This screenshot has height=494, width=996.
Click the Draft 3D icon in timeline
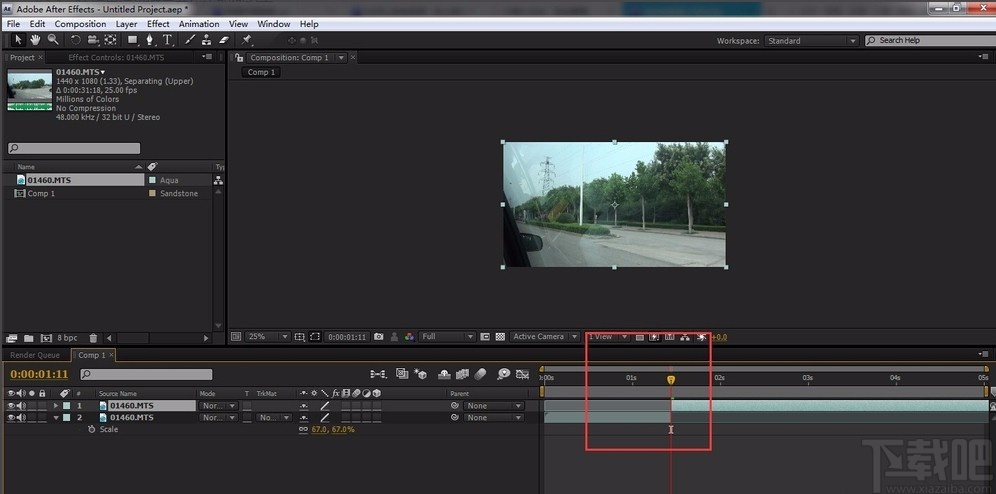click(x=420, y=374)
